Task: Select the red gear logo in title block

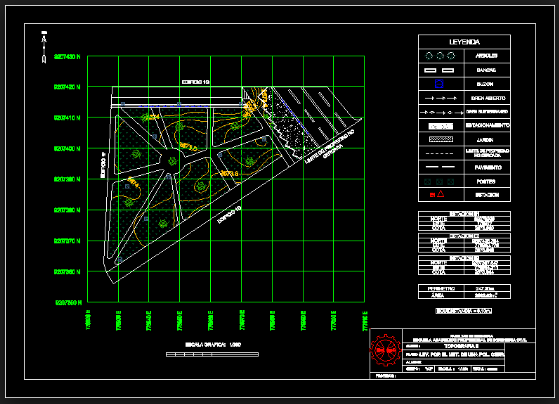Action: [386, 351]
